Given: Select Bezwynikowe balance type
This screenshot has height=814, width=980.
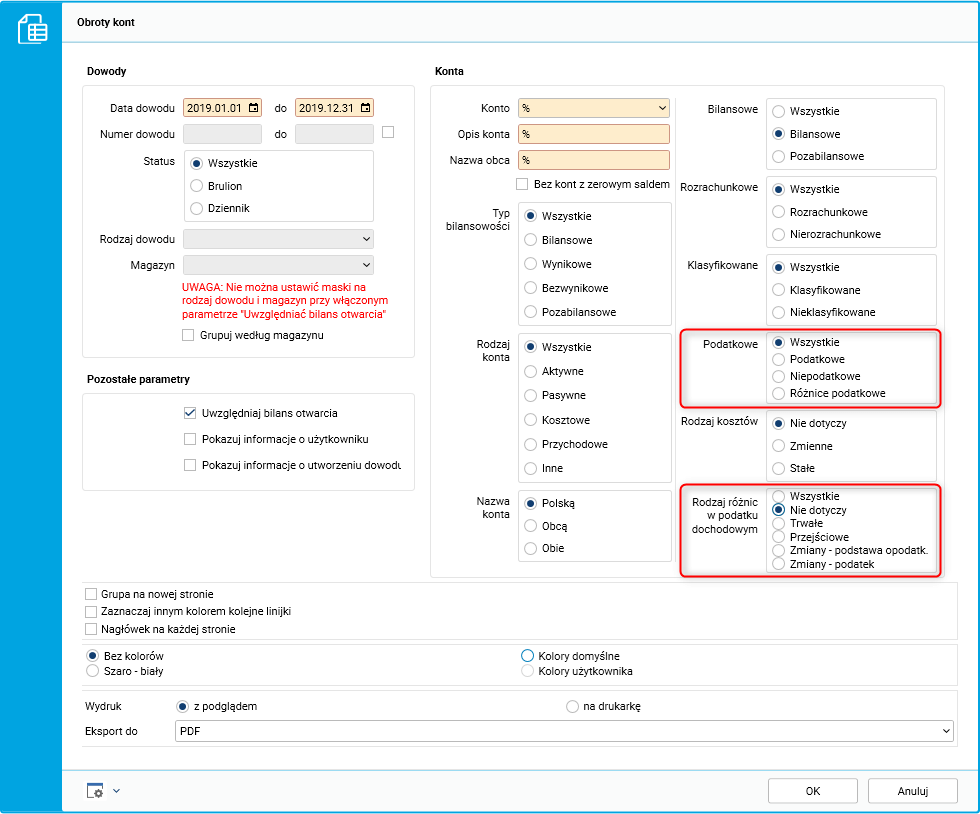Looking at the screenshot, I should coord(531,288).
